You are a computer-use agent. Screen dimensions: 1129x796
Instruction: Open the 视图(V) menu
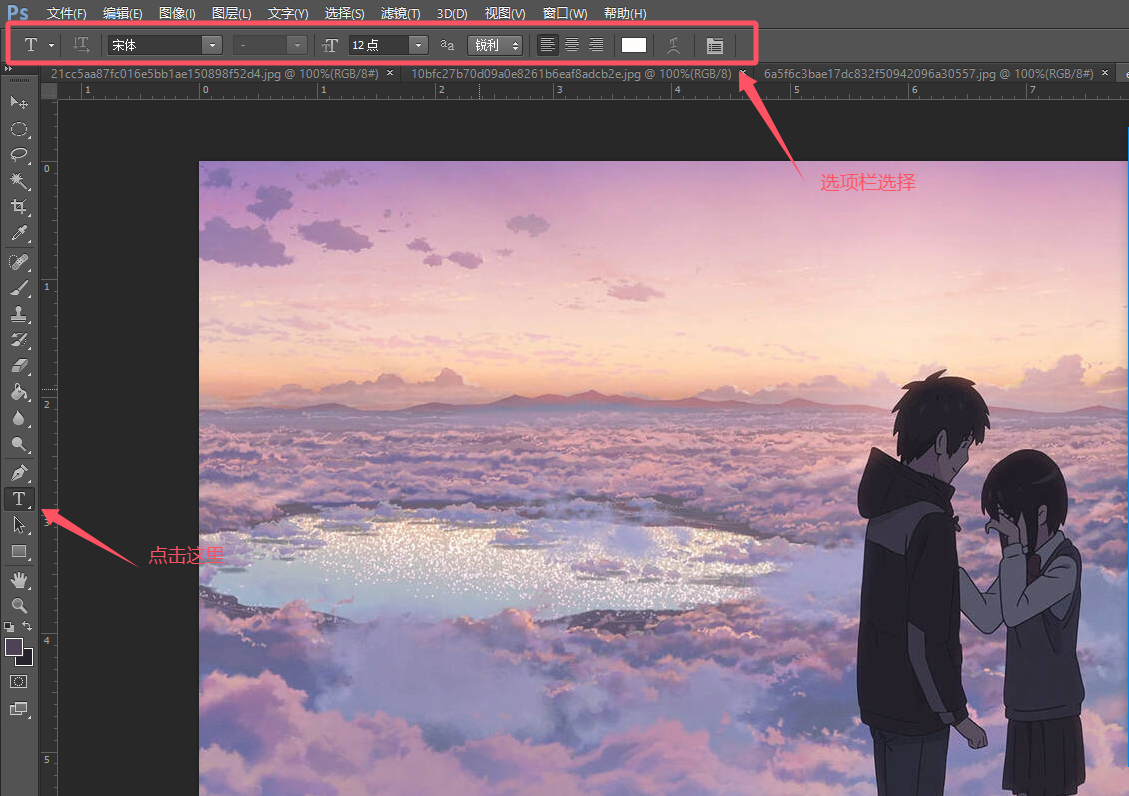pos(505,14)
